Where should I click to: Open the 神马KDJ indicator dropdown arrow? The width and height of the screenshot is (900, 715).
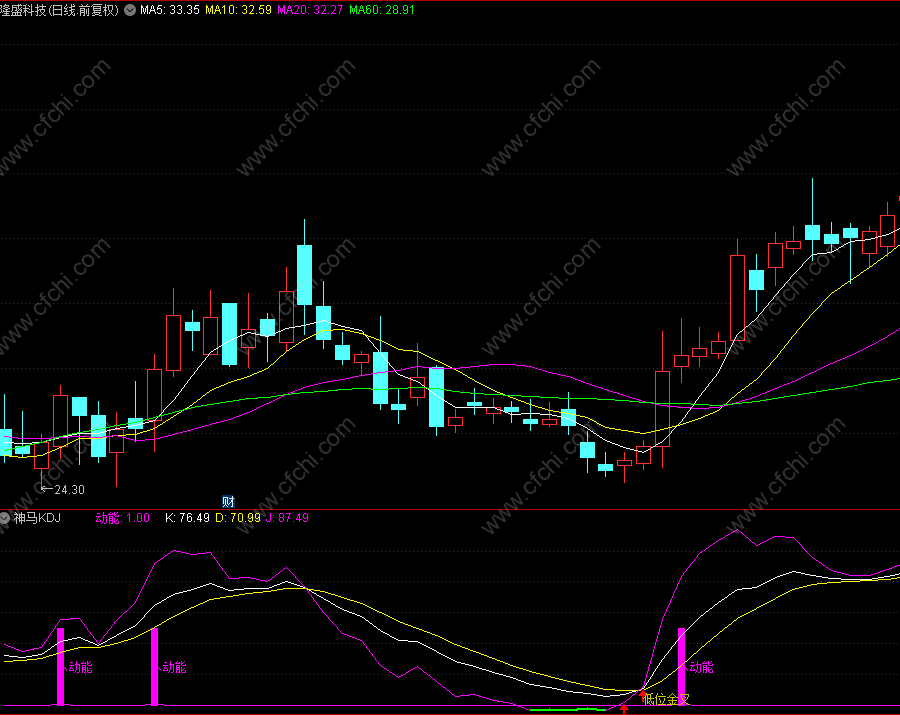pos(4,518)
